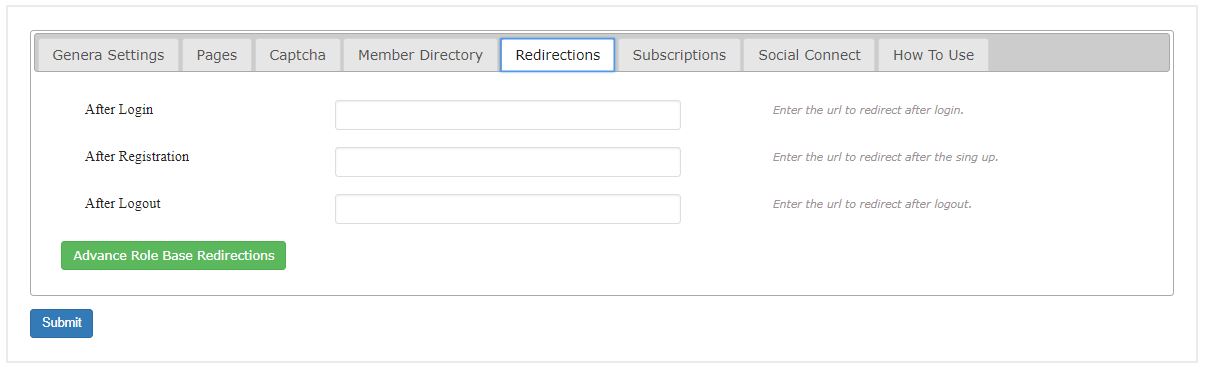
Task: Focus the After Login URL field
Action: click(508, 115)
